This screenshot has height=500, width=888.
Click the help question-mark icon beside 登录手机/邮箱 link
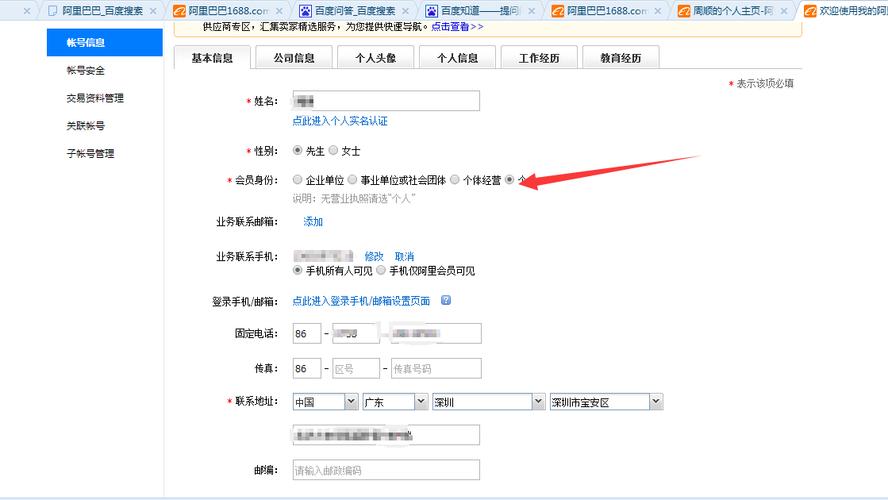(446, 300)
